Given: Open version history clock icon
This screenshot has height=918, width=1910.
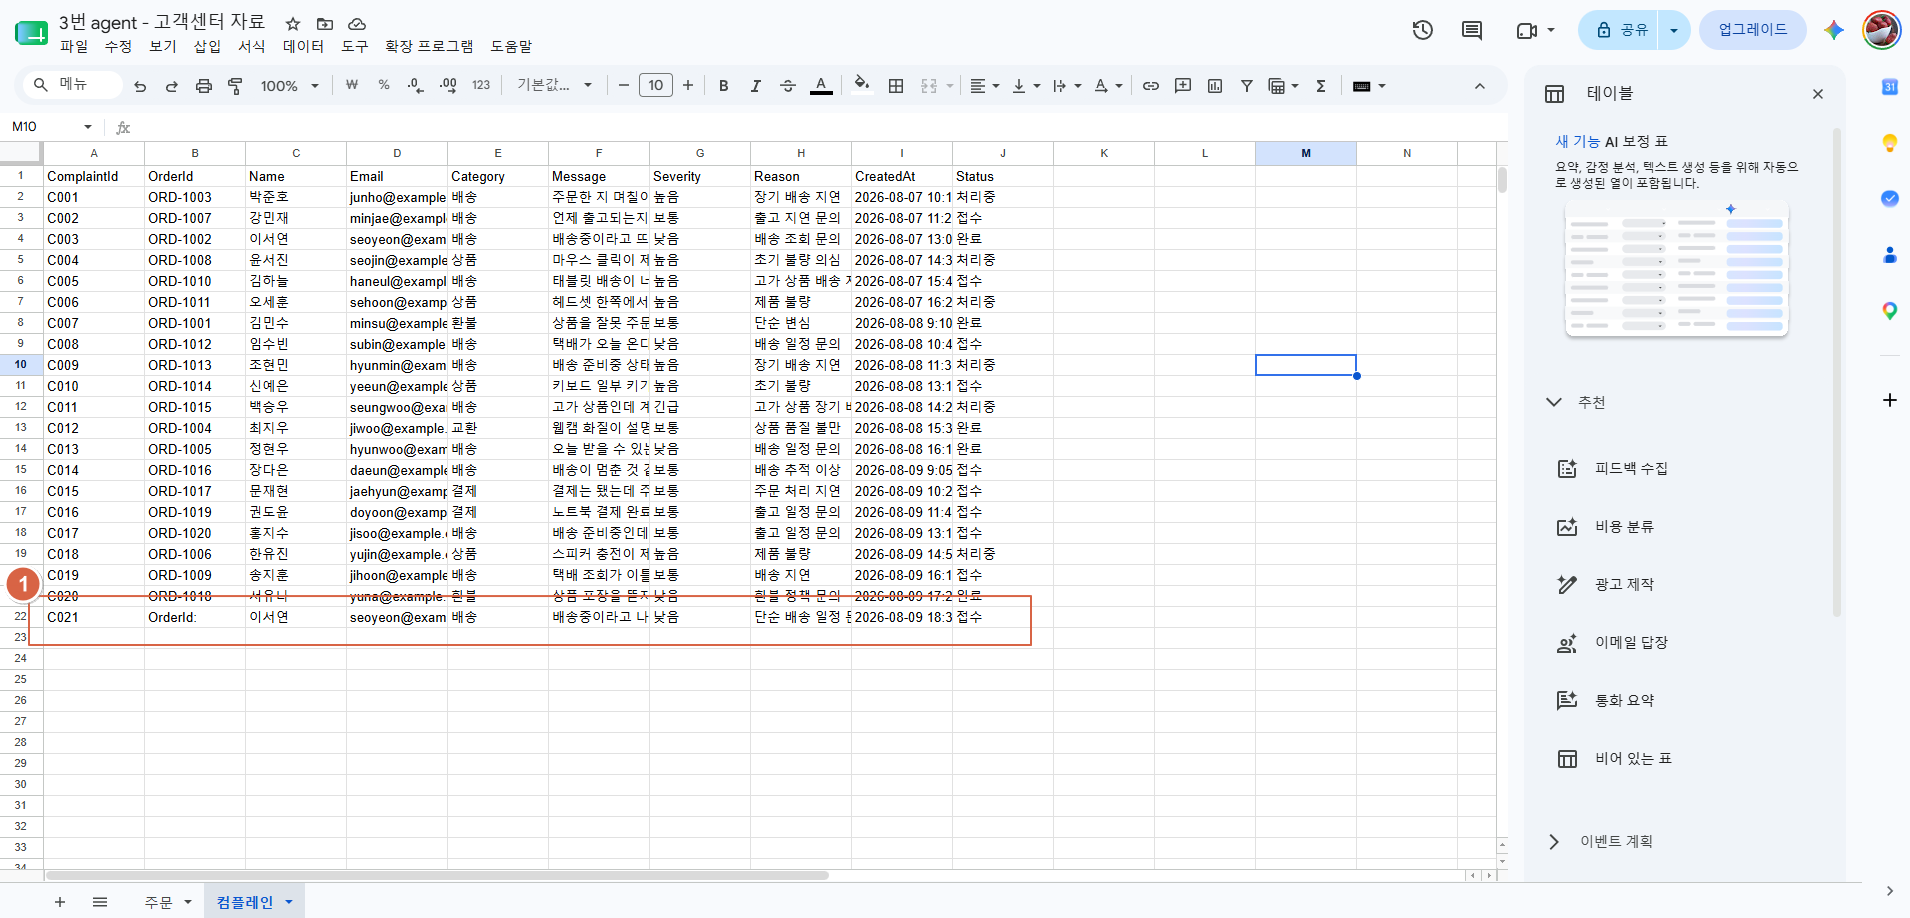Looking at the screenshot, I should point(1423,30).
